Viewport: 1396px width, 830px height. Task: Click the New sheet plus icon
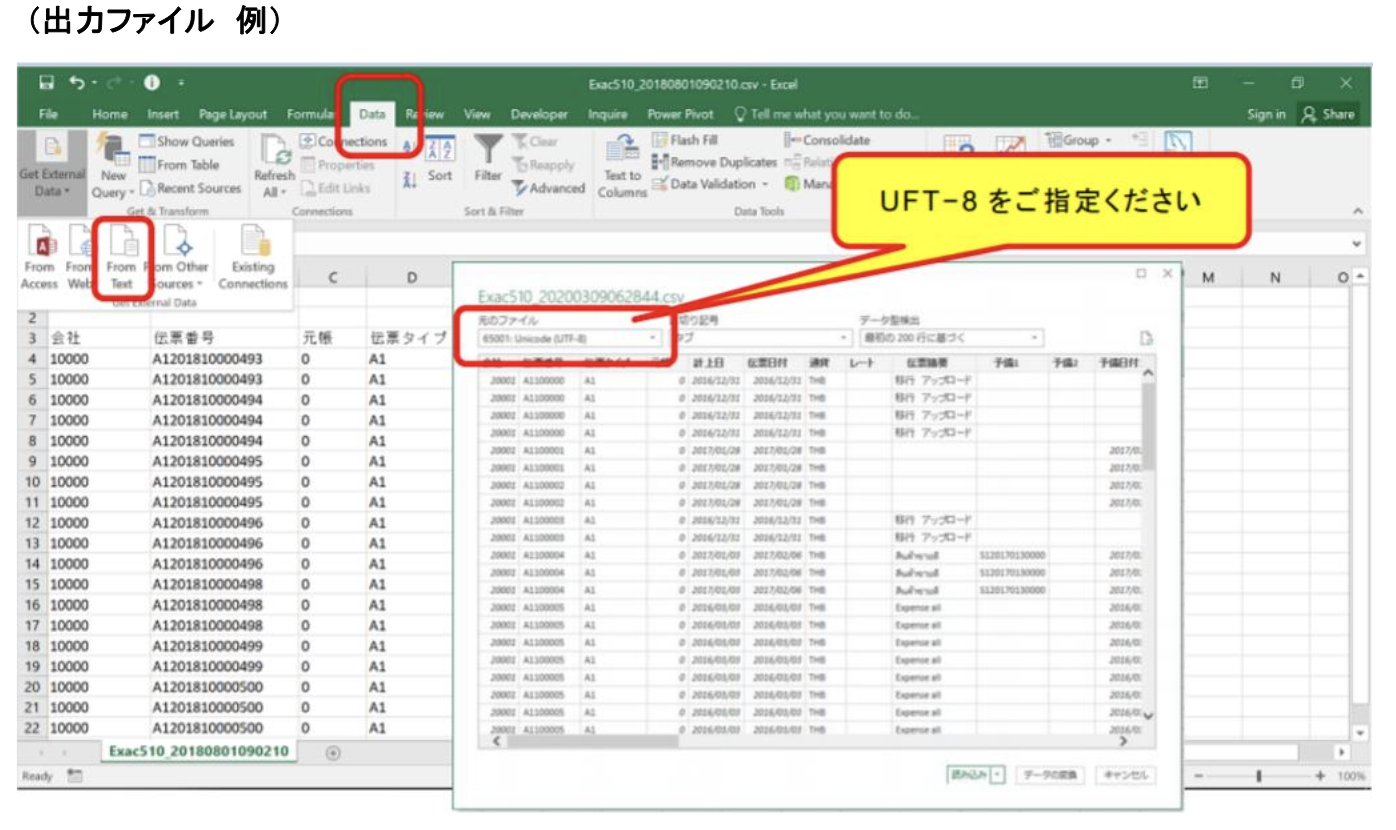pyautogui.click(x=333, y=752)
